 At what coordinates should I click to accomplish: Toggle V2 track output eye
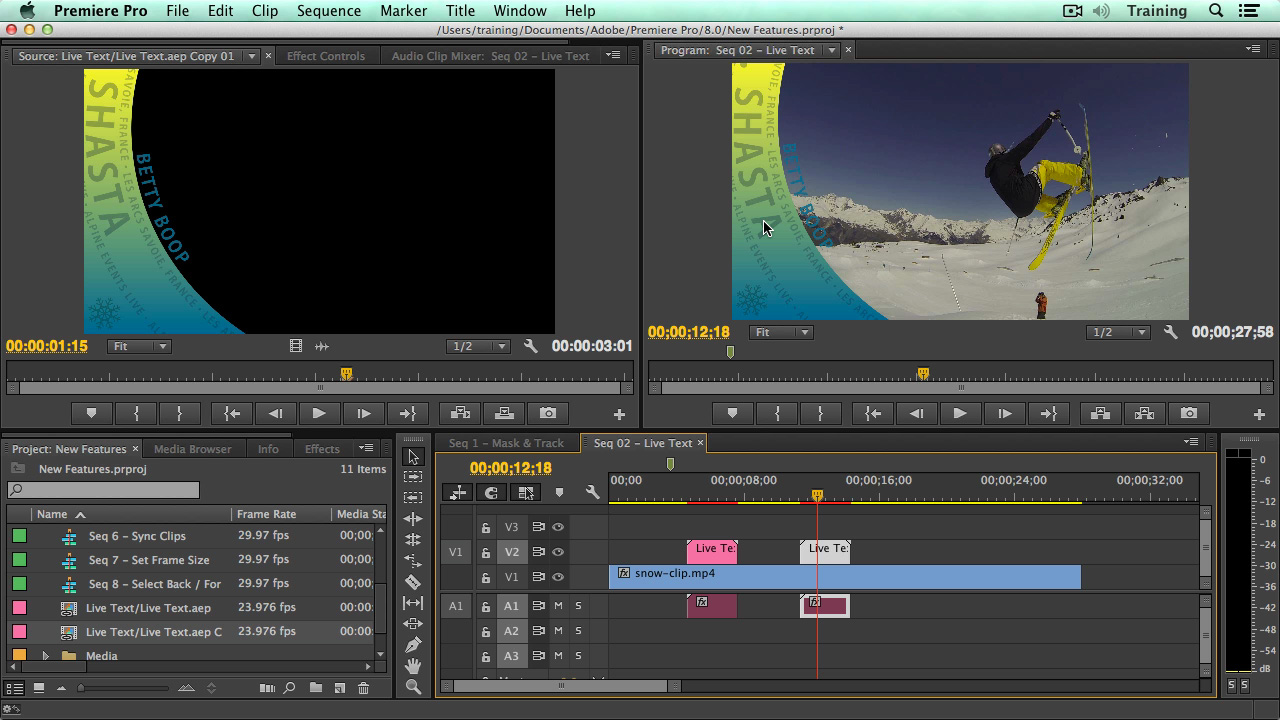click(x=558, y=552)
